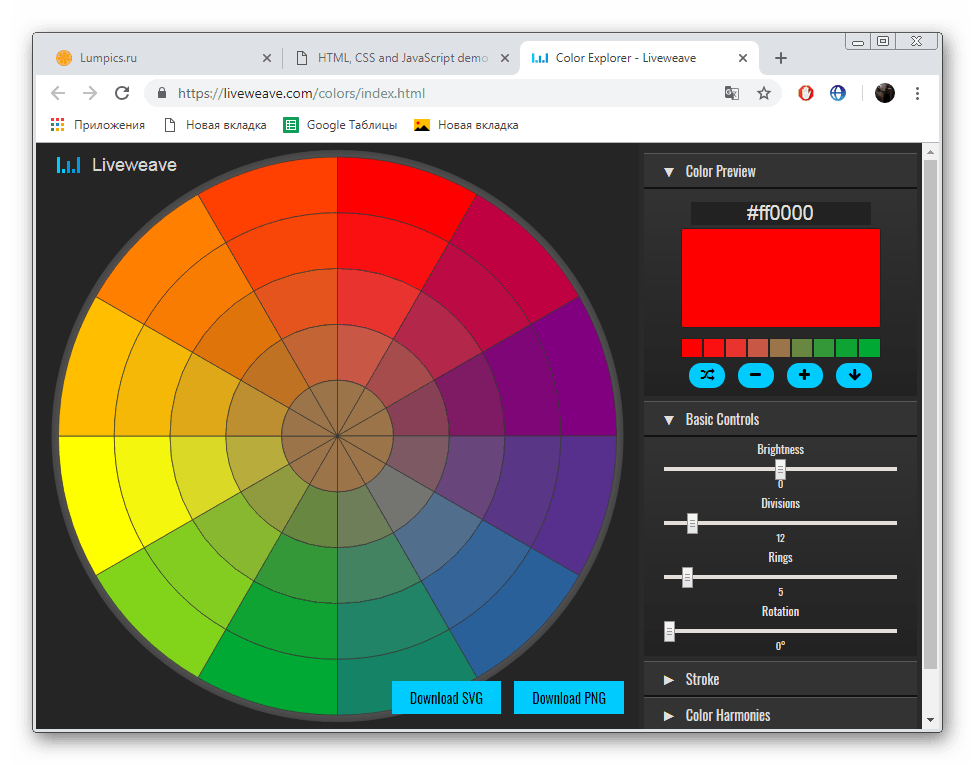The height and width of the screenshot is (765, 975).
Task: Click the Download PNG button
Action: (568, 698)
